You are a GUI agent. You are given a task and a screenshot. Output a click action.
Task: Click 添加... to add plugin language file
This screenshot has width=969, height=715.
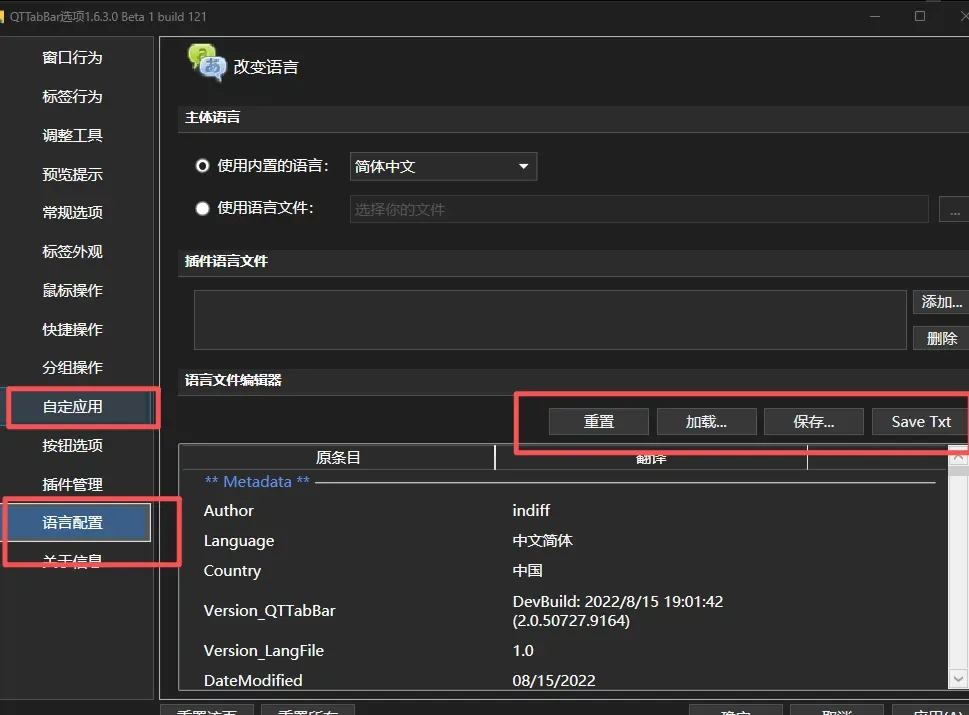click(x=941, y=302)
